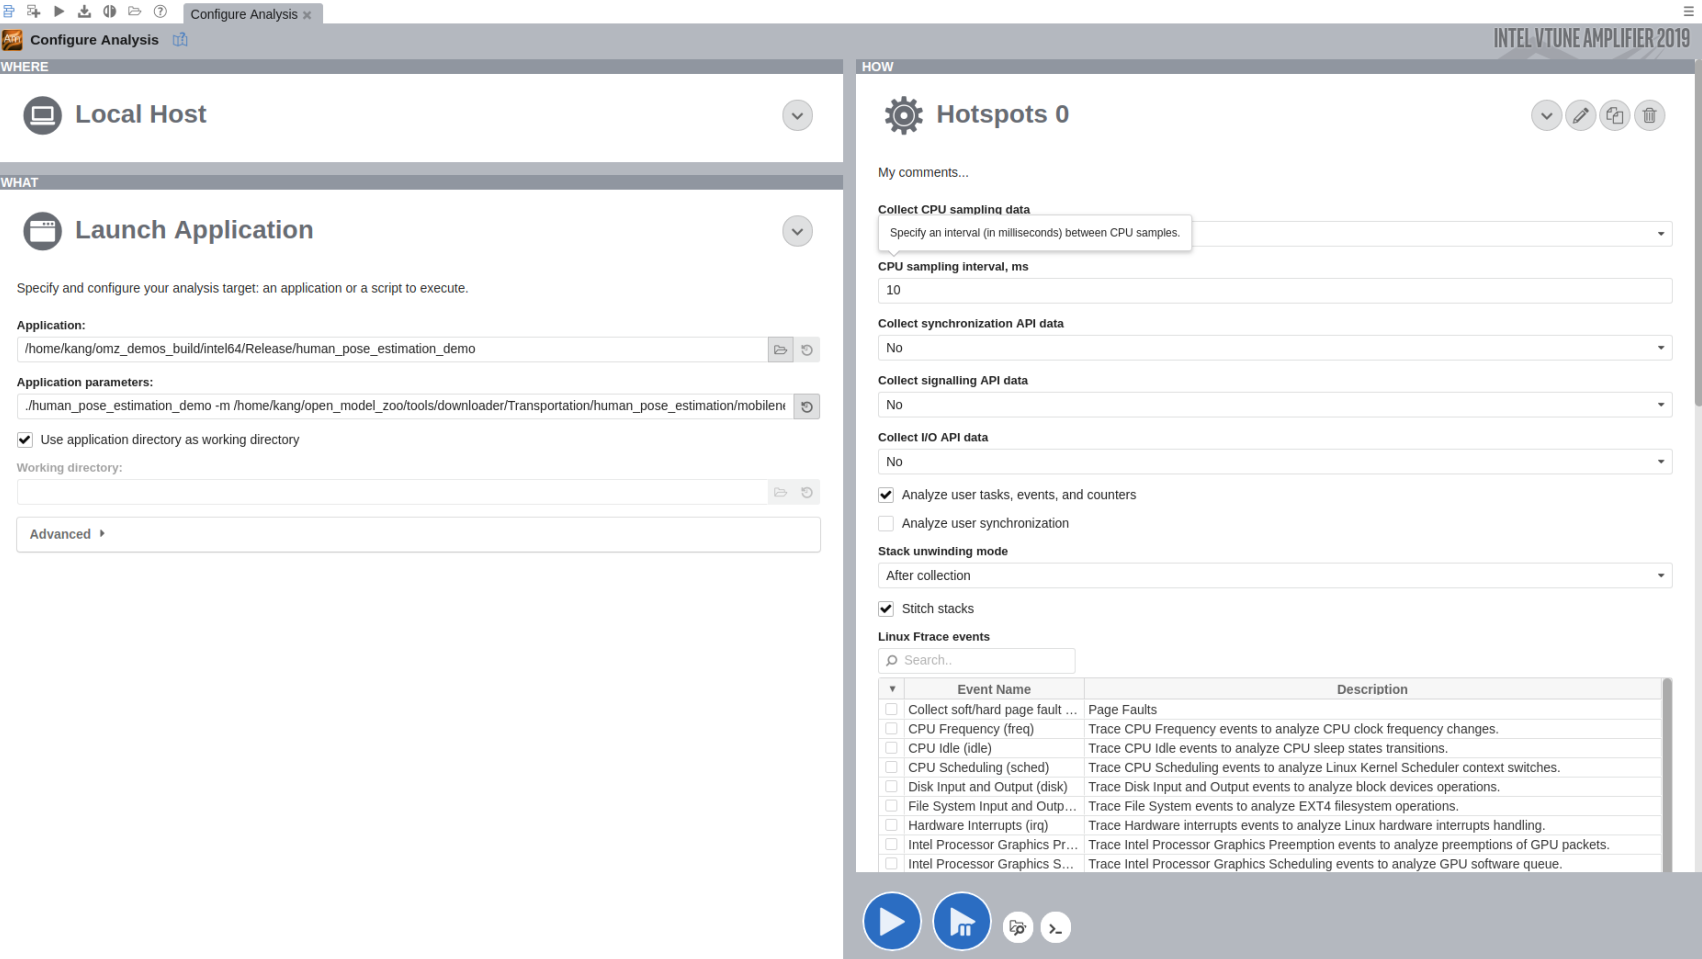The image size is (1702, 959).
Task: Click the CPU sampling interval field
Action: pyautogui.click(x=1275, y=291)
